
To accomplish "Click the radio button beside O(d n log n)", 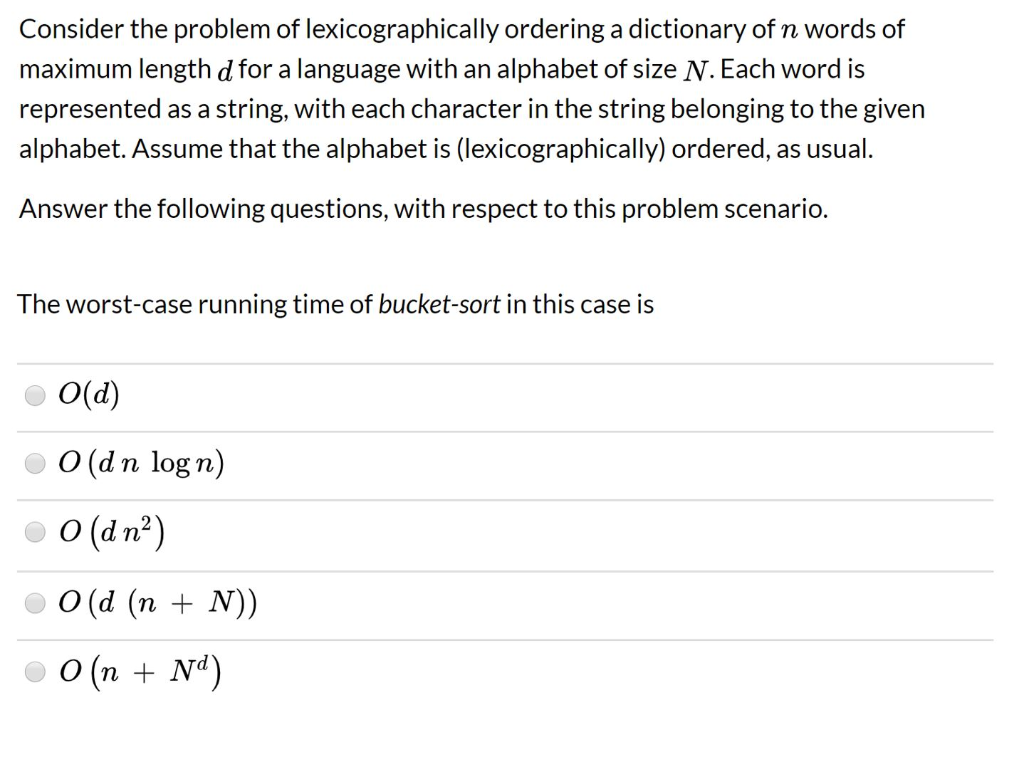I will (x=35, y=463).
